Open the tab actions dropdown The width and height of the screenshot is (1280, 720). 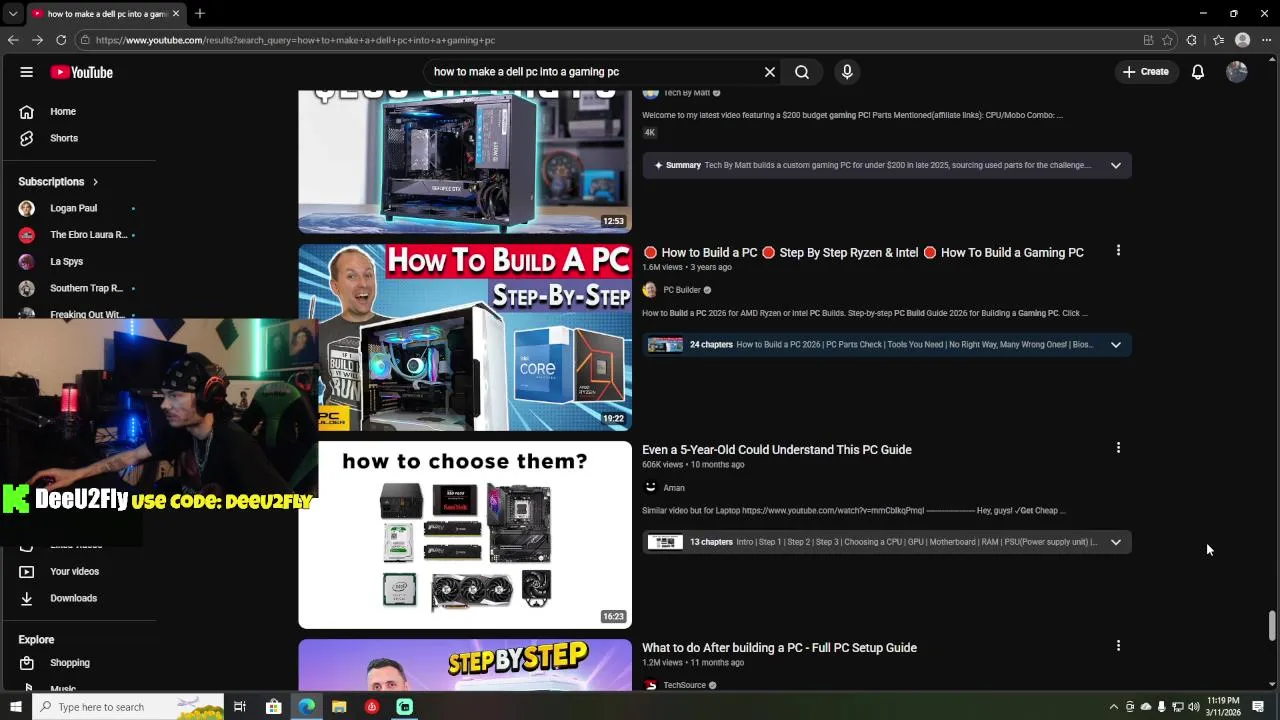pyautogui.click(x=13, y=14)
